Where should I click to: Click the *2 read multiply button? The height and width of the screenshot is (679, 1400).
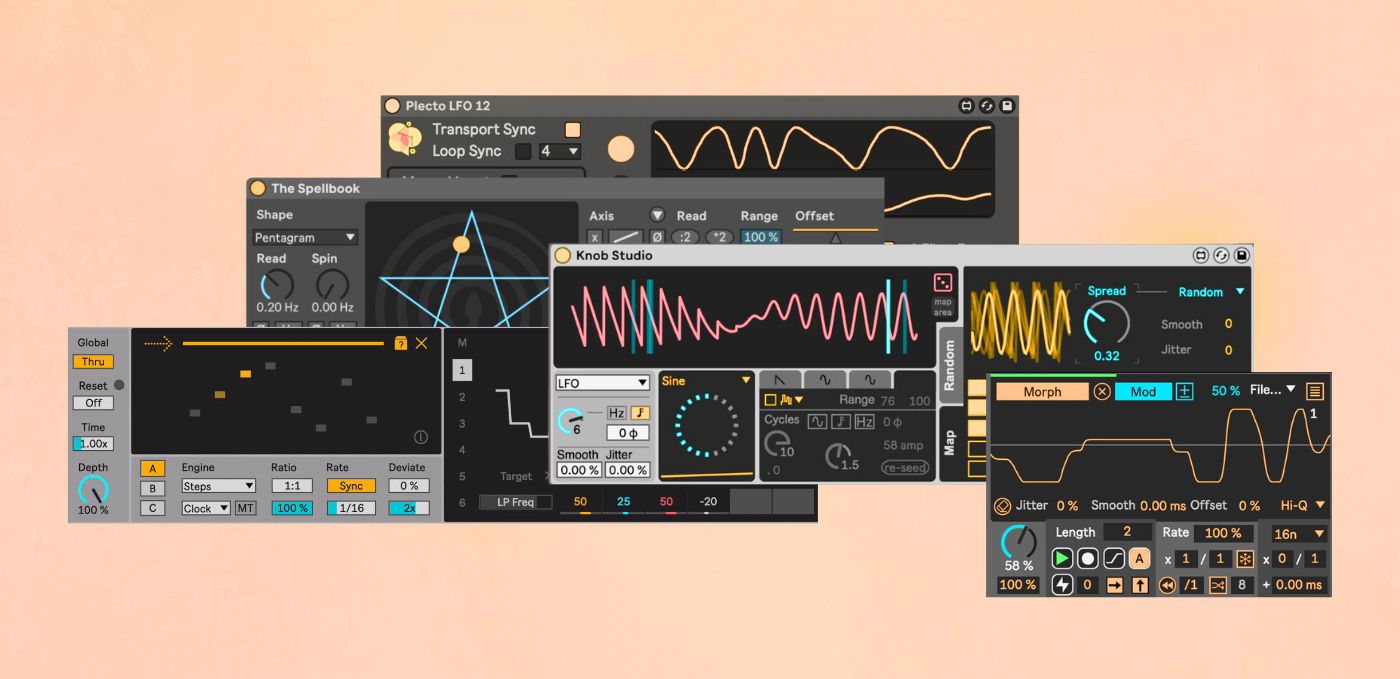coord(719,238)
